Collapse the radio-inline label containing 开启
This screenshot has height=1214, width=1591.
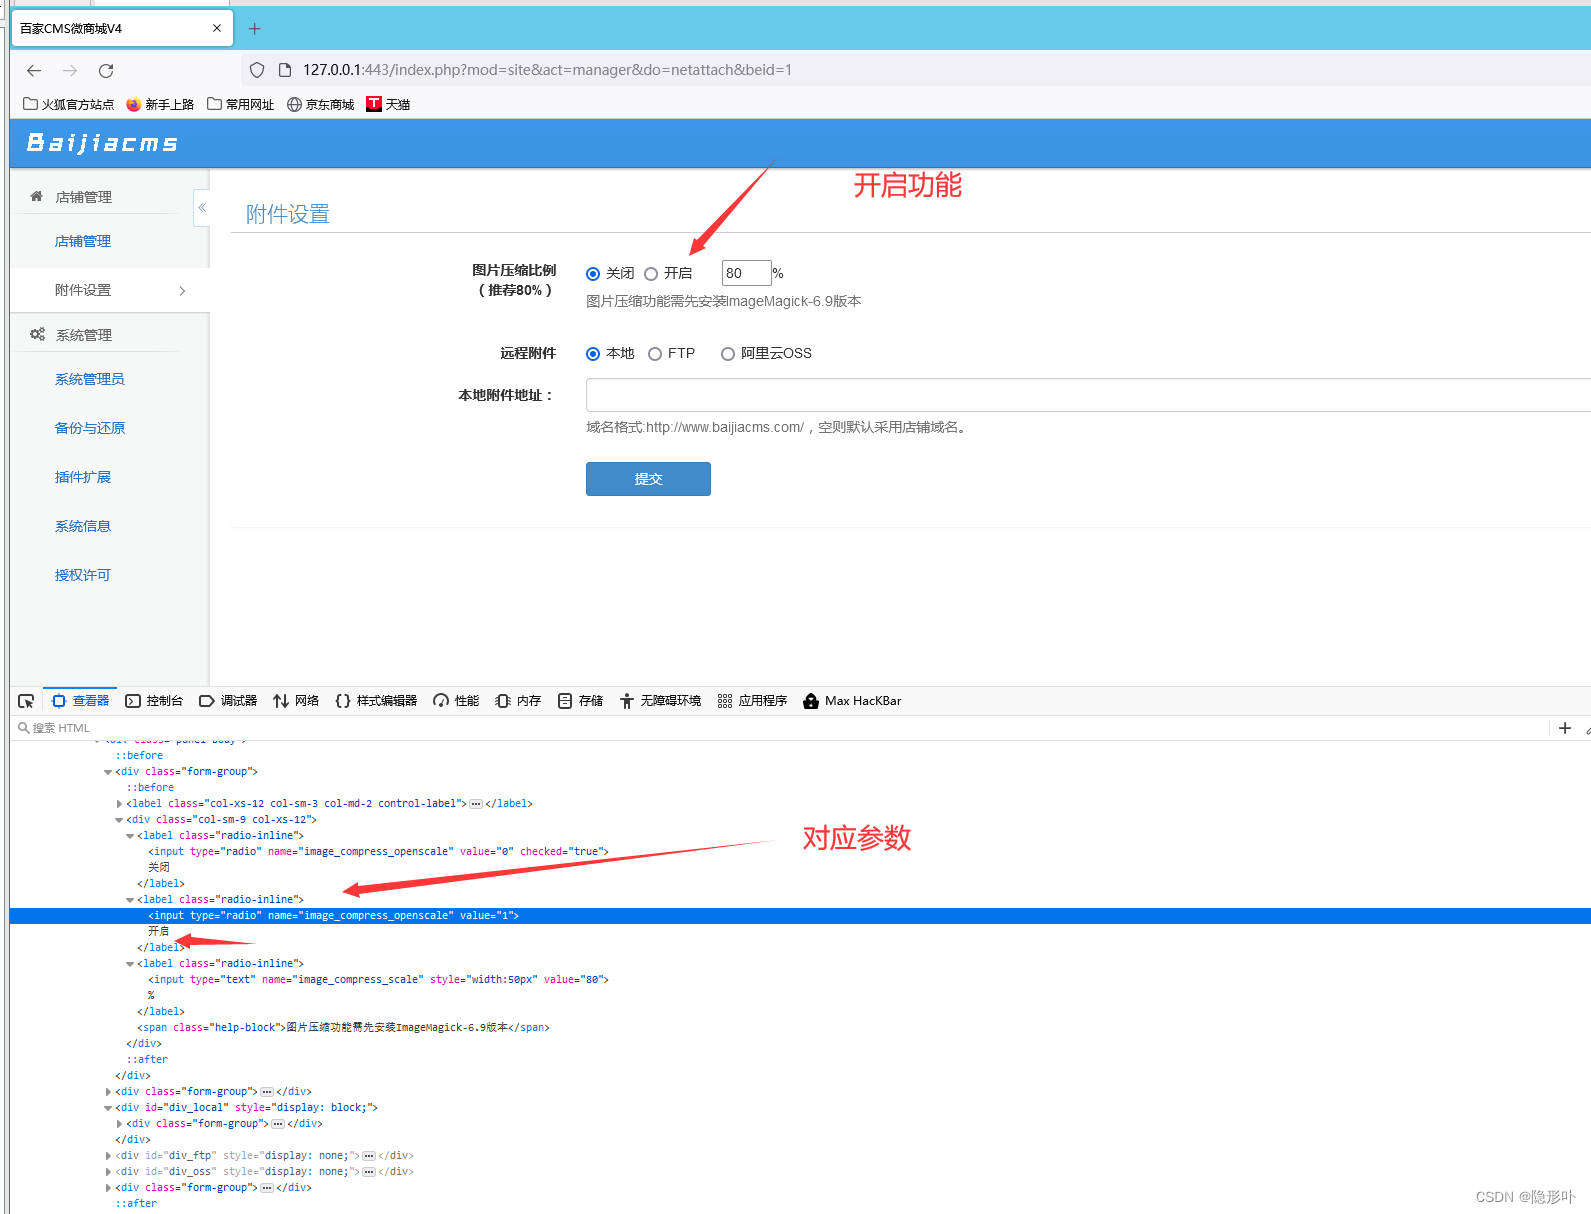(130, 900)
